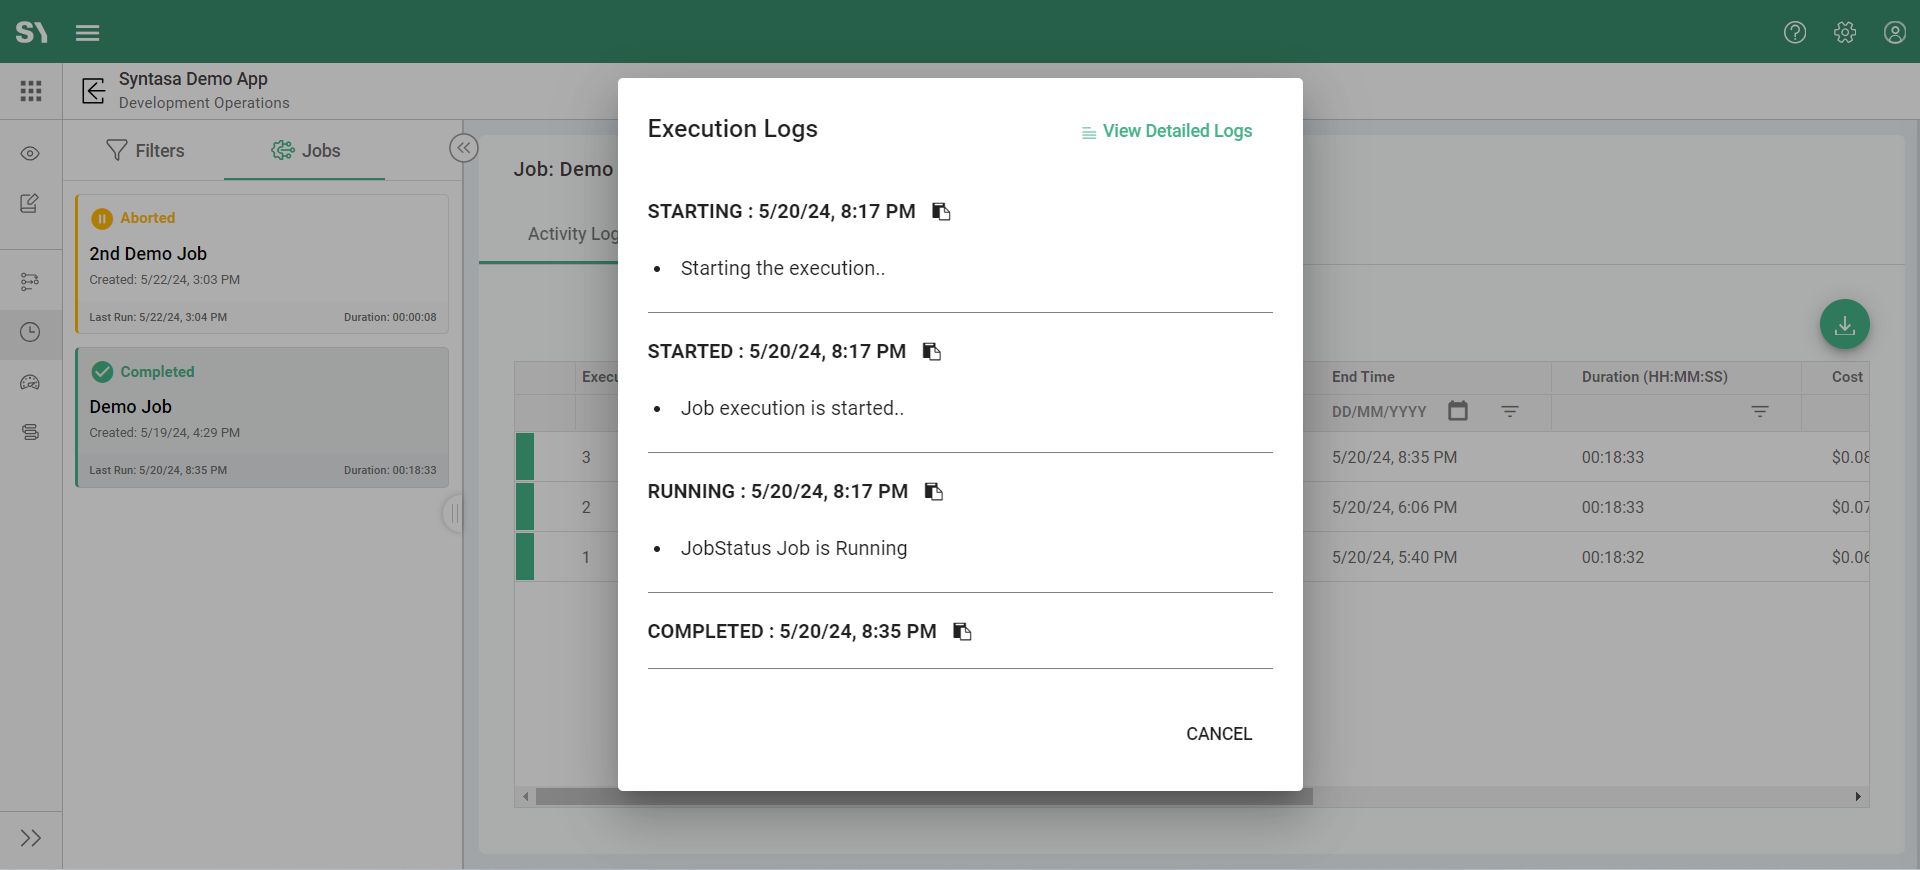Switch to the Jobs tab
The height and width of the screenshot is (870, 1920).
pyautogui.click(x=305, y=150)
